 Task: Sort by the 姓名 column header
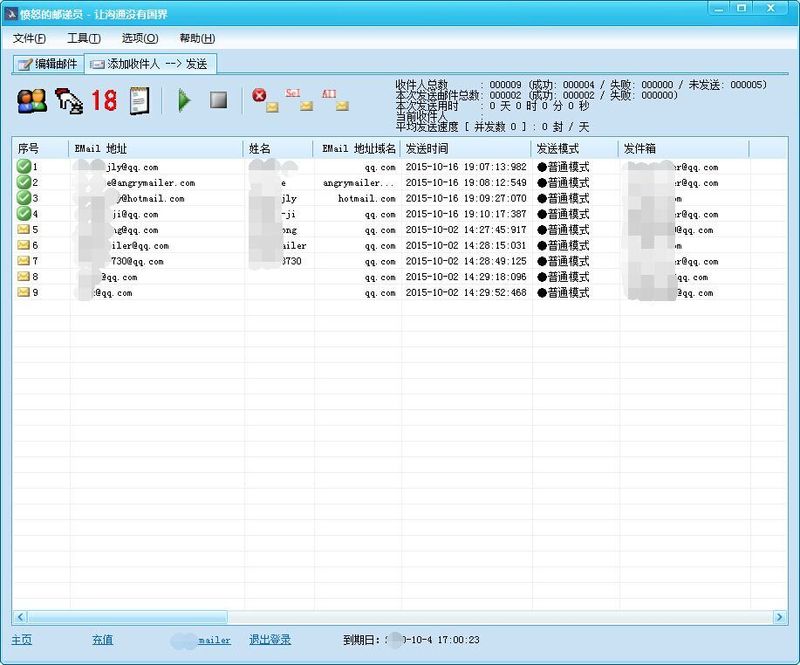point(278,149)
